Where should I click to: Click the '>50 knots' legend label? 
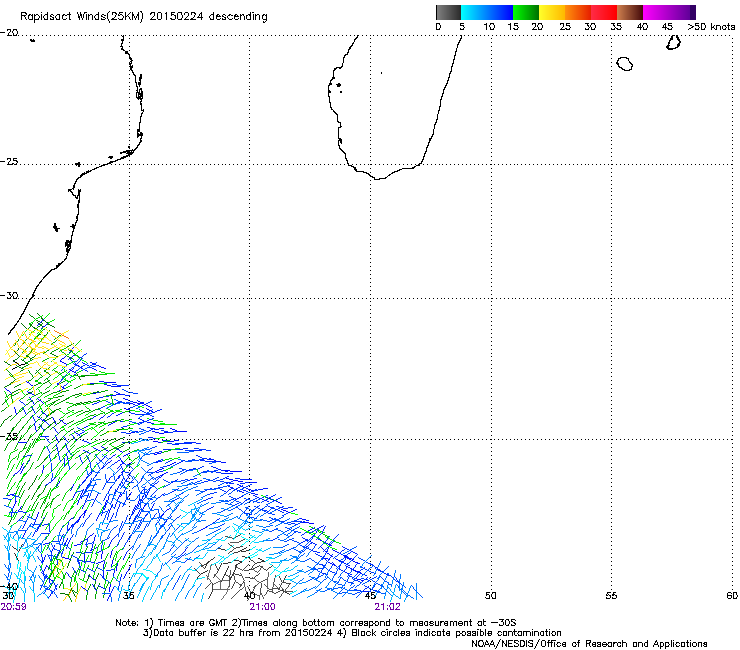coord(711,27)
